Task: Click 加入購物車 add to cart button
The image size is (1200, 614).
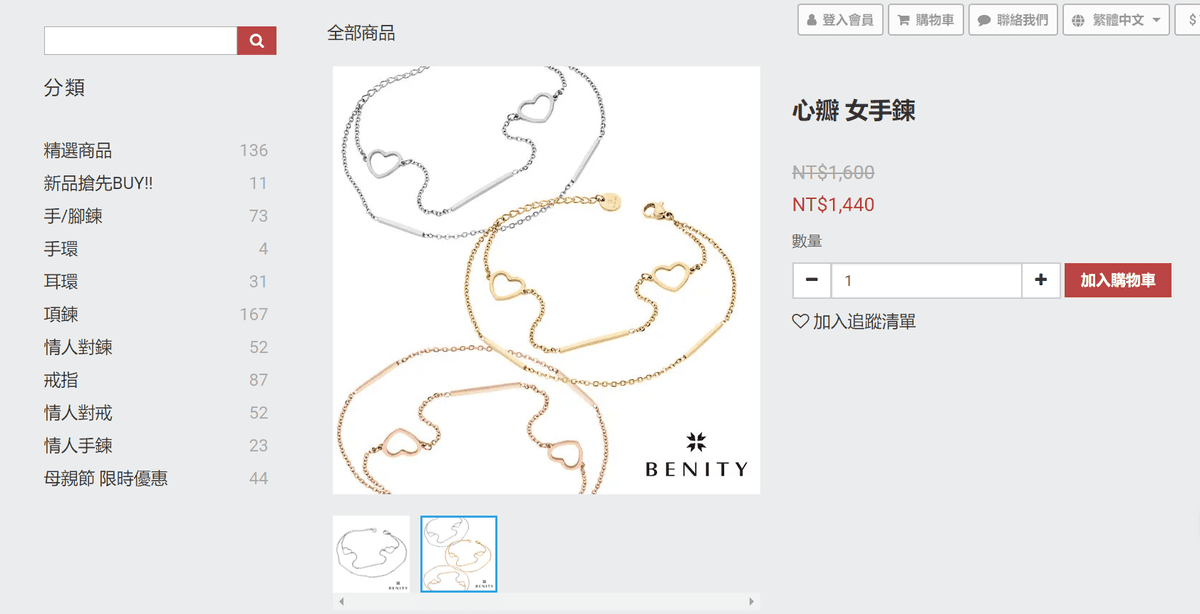Action: point(1118,280)
